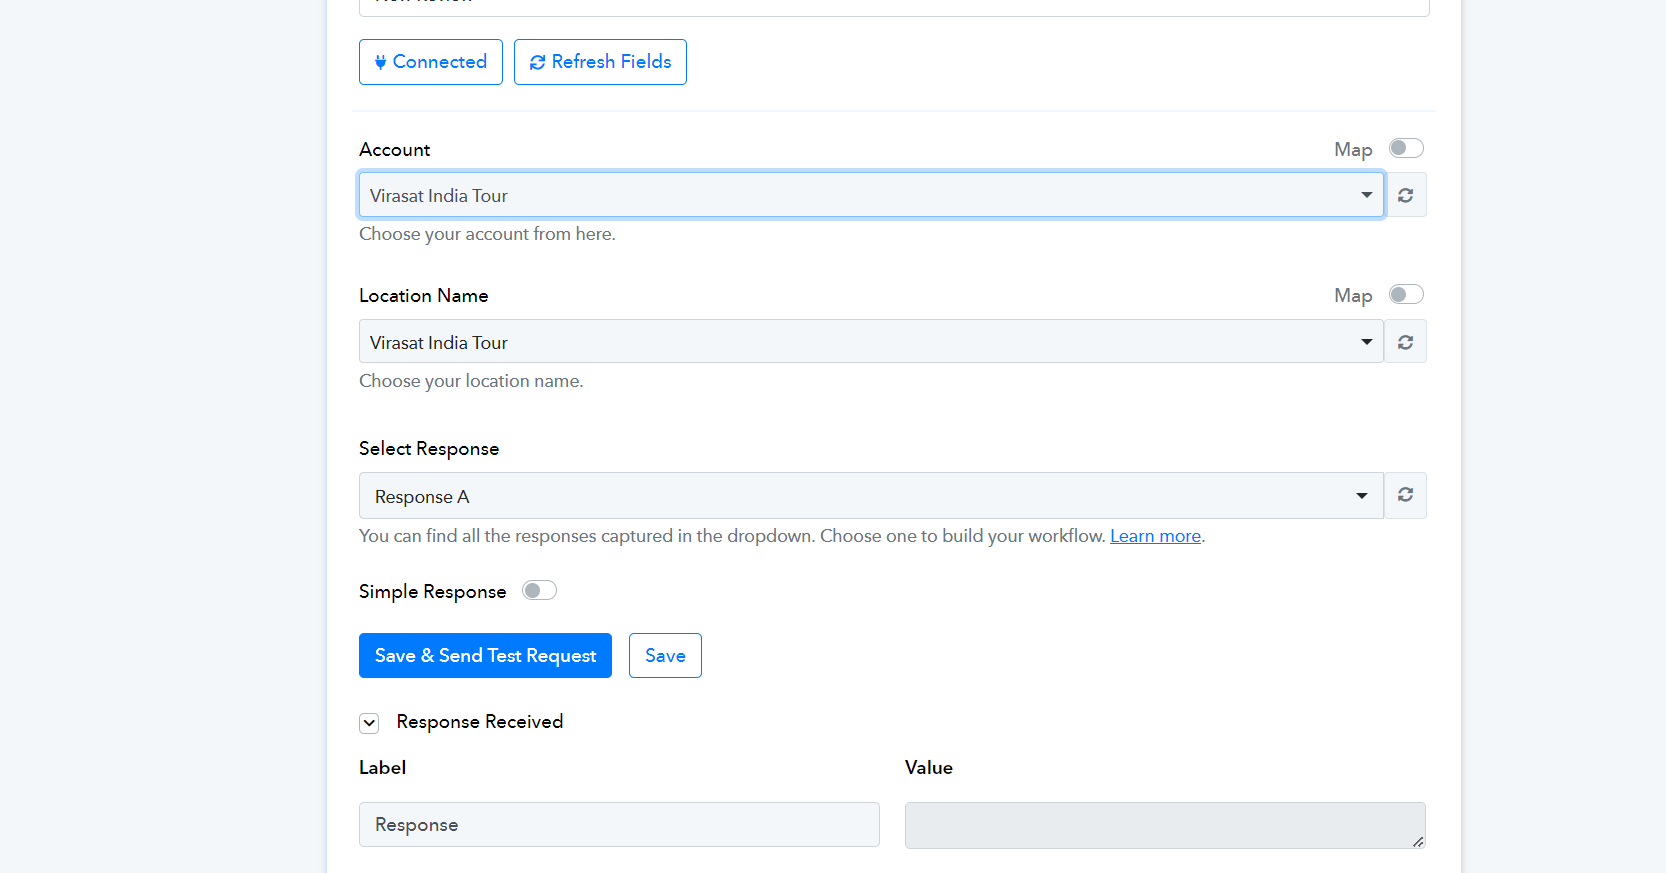Click the Connected button
This screenshot has height=873, width=1666.
pos(431,62)
